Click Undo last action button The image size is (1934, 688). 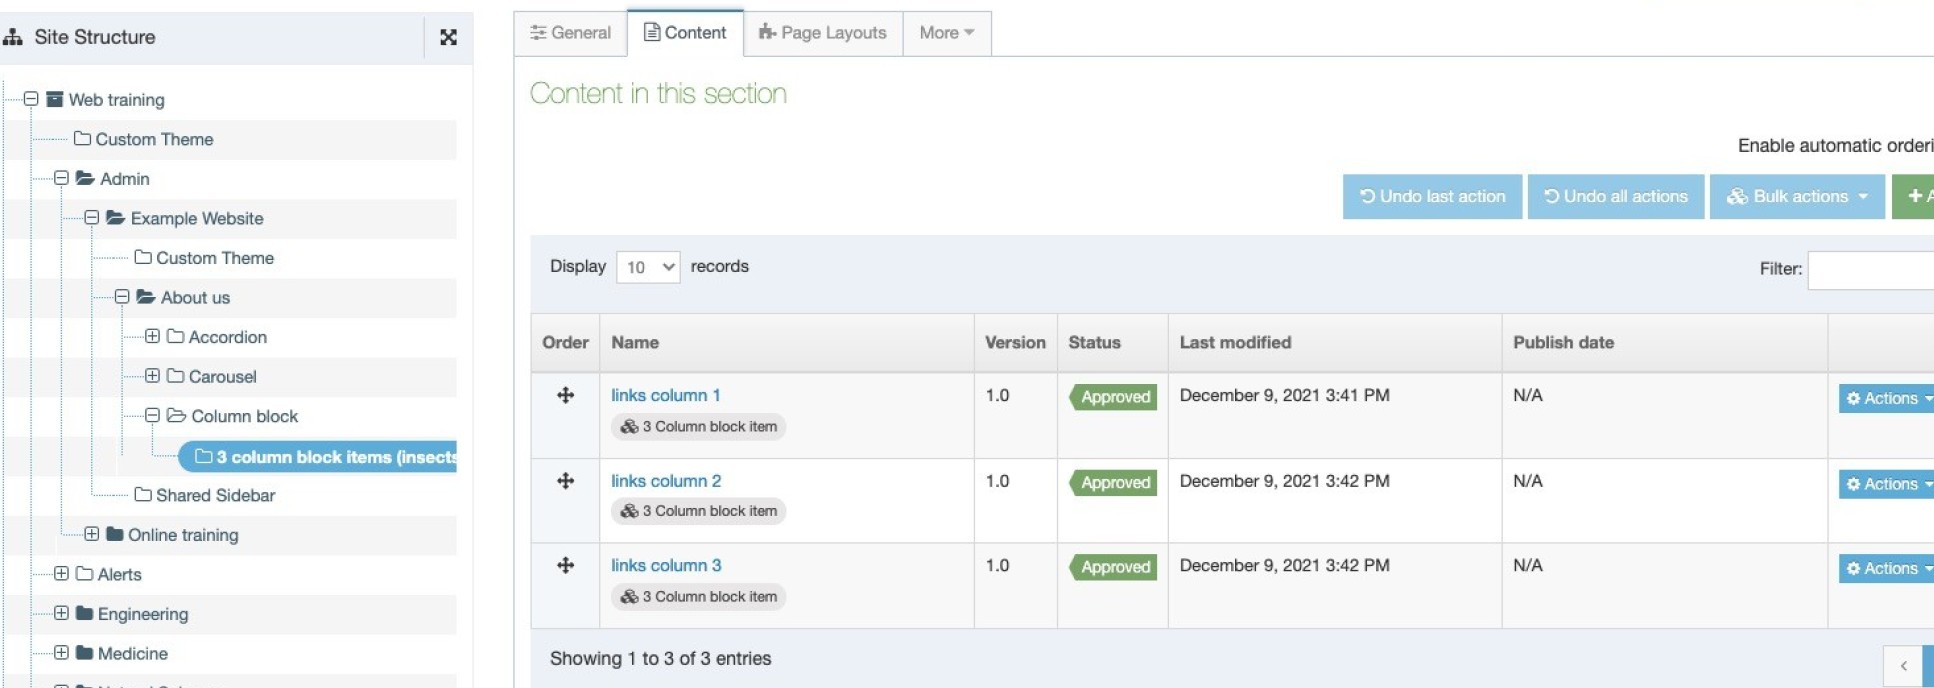[x=1432, y=197]
